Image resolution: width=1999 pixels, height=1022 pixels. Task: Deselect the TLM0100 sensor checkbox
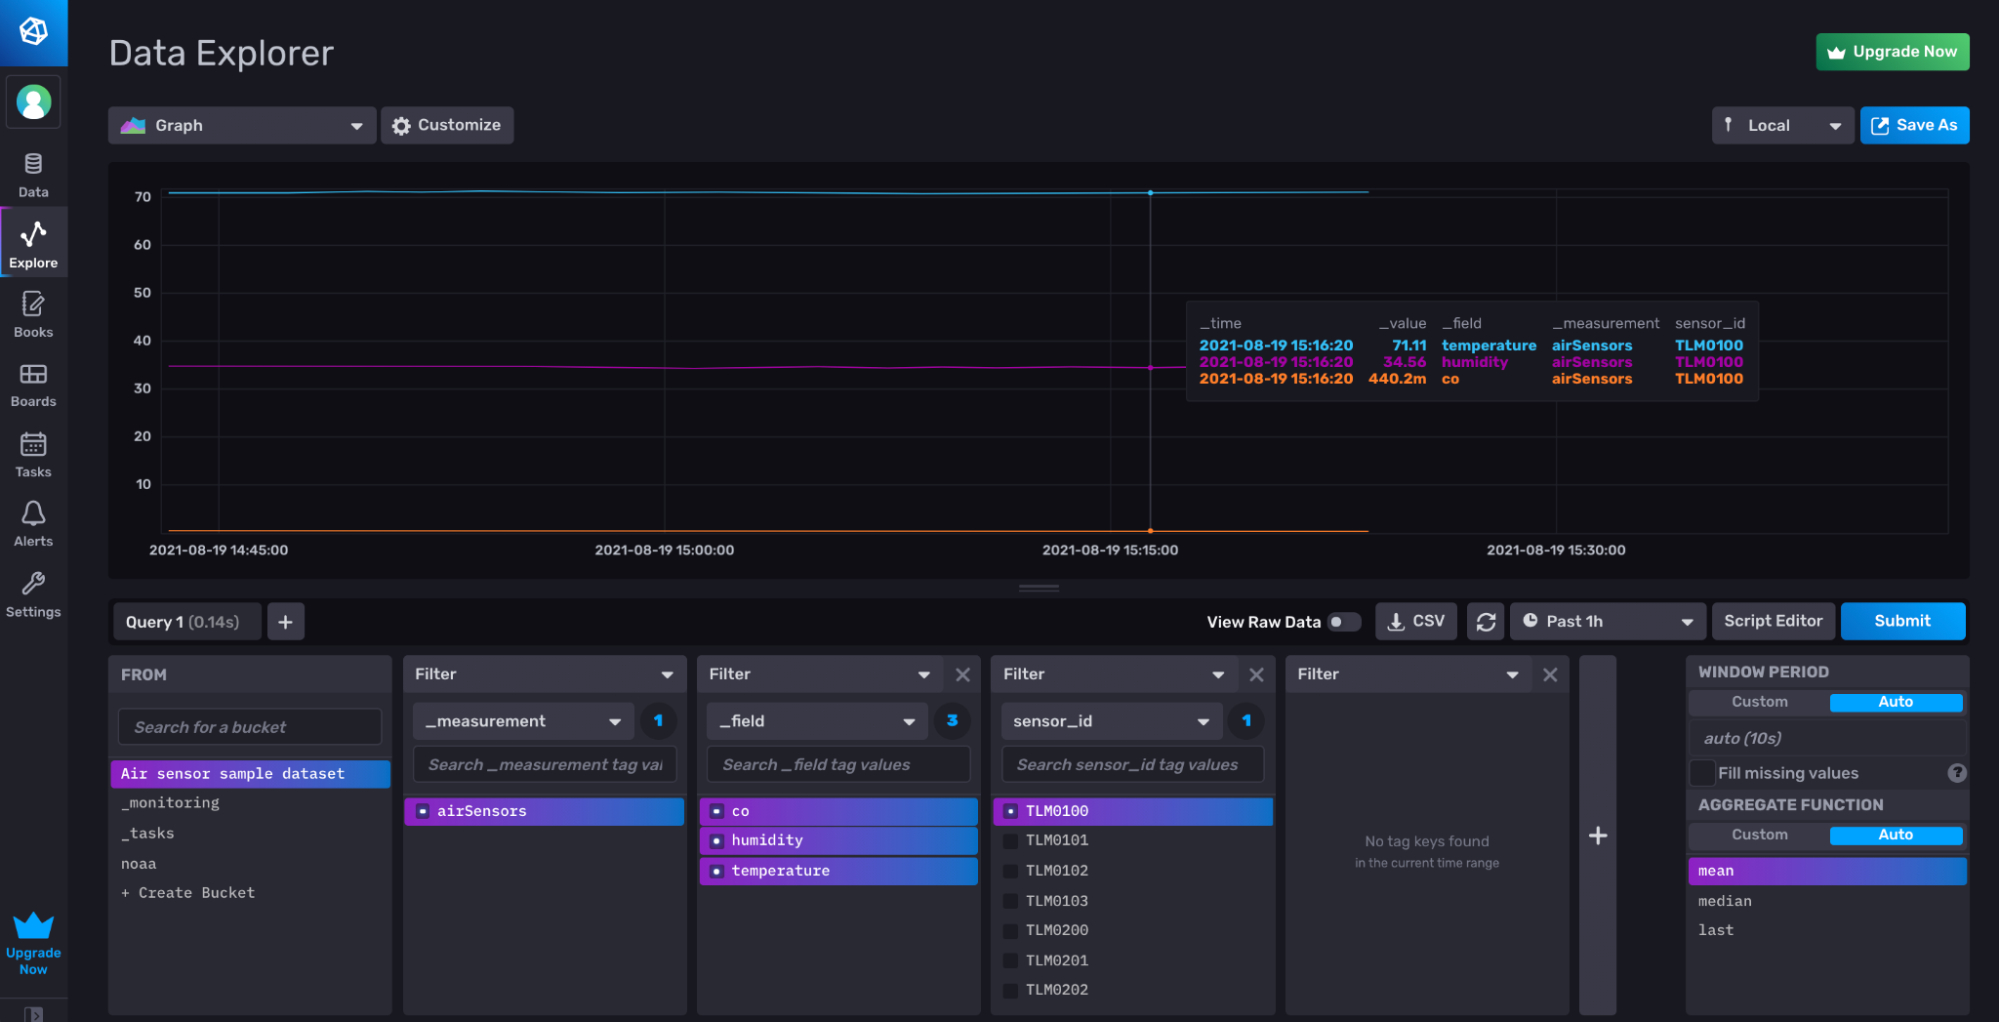[x=1011, y=811]
